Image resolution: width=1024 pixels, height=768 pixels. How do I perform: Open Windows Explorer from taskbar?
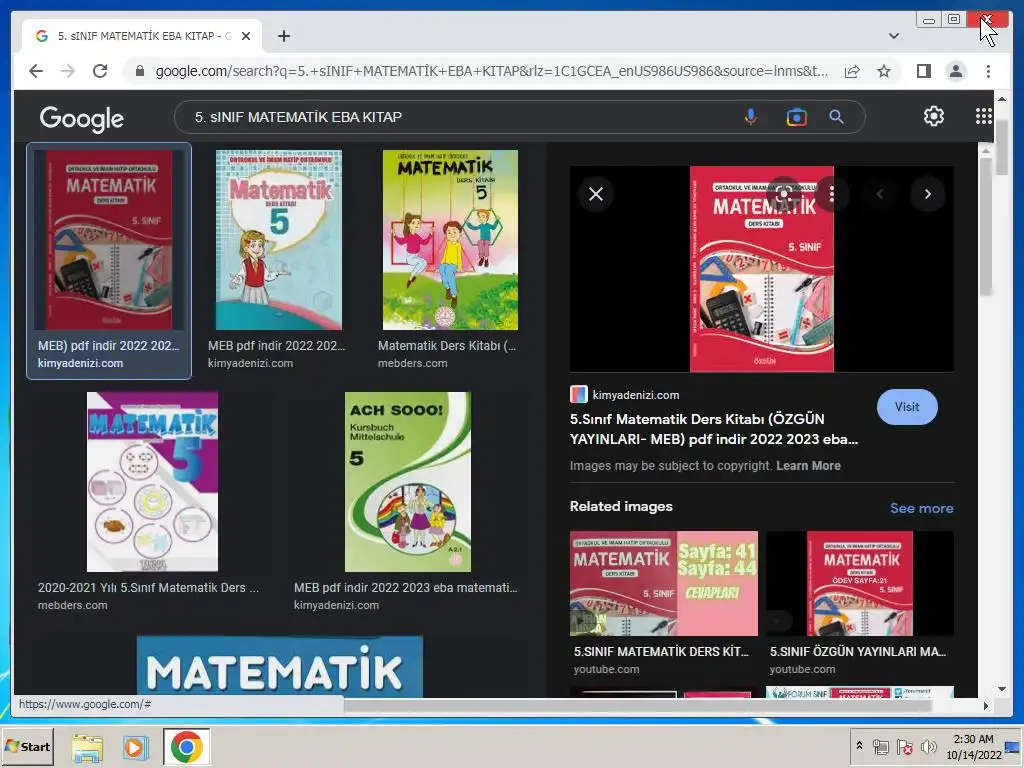click(x=87, y=747)
